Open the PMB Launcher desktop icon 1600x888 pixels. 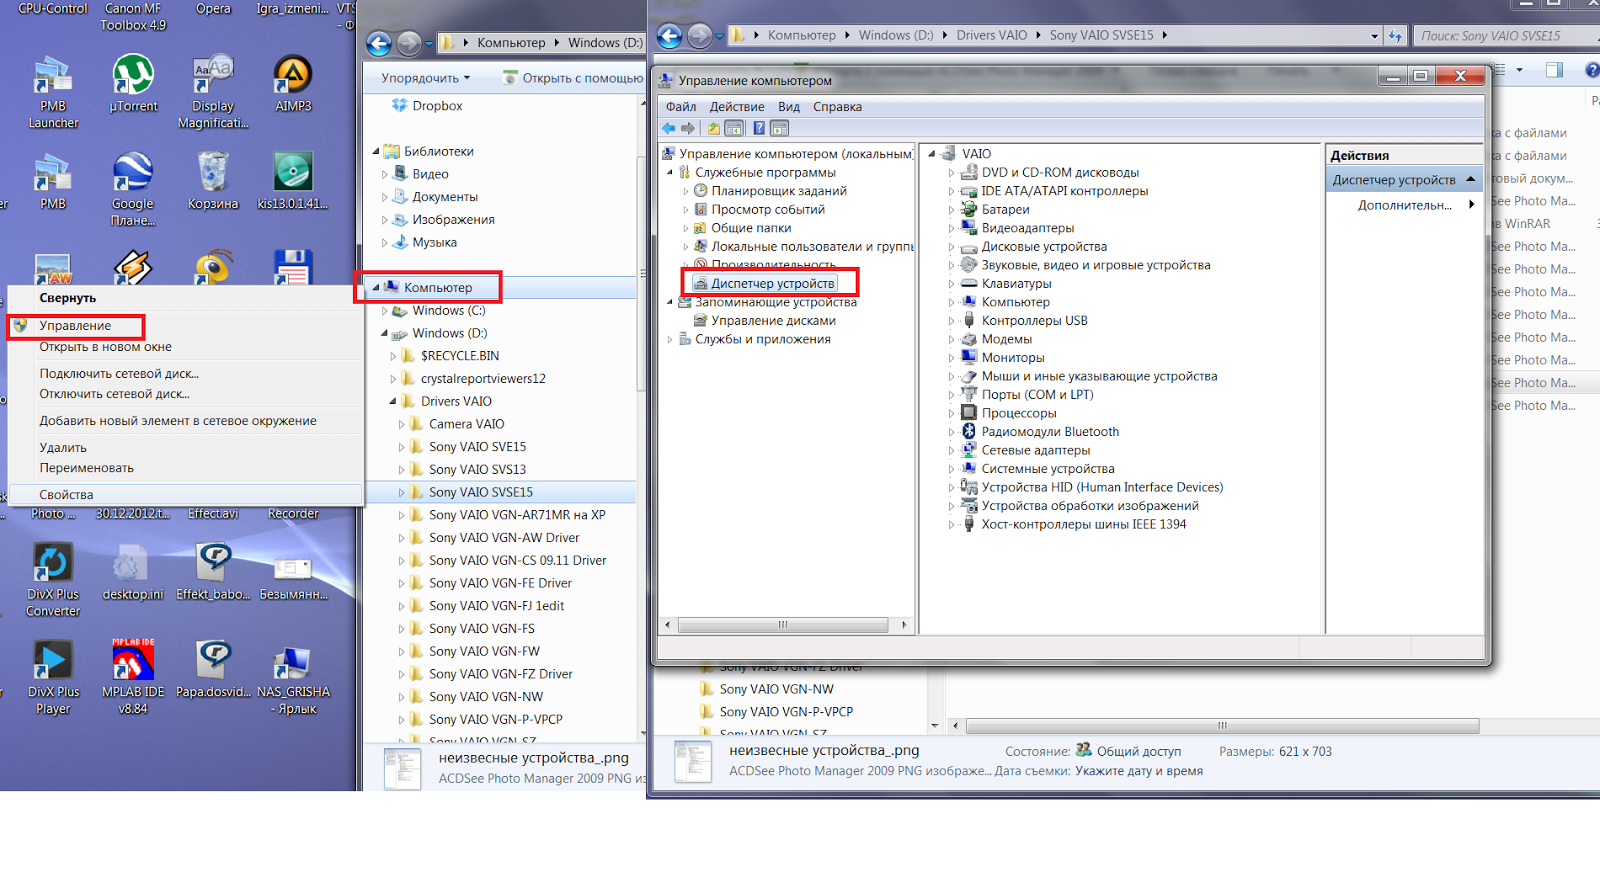coord(53,92)
